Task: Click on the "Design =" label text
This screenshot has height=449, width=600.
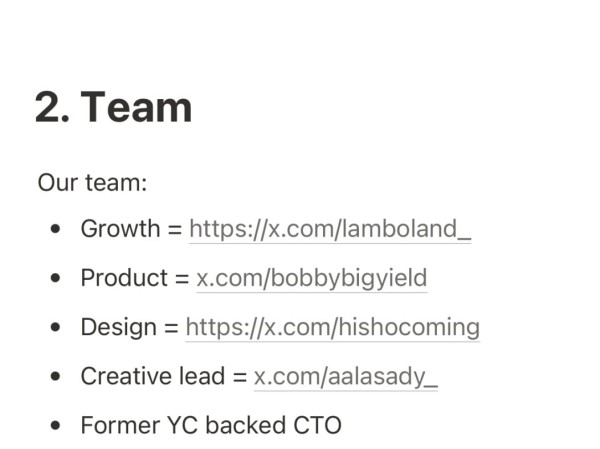Action: coord(130,327)
